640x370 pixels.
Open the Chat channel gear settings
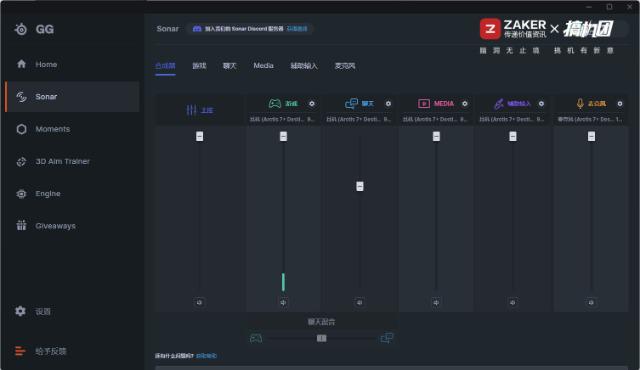[388, 104]
